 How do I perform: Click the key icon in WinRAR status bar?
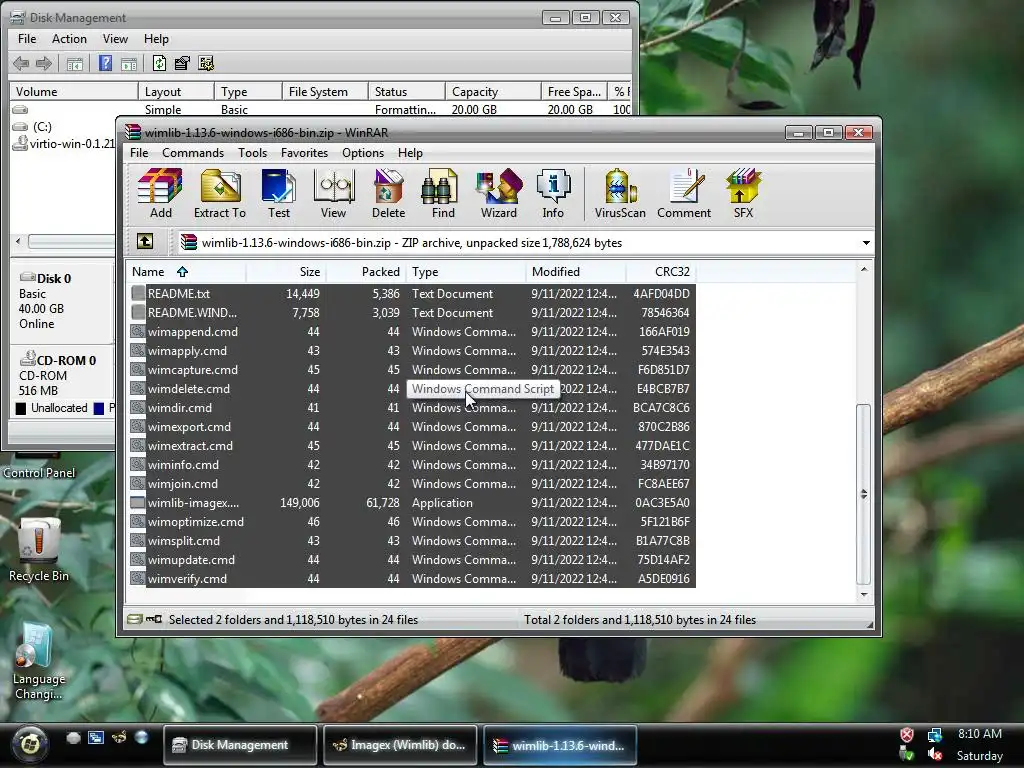tap(154, 619)
